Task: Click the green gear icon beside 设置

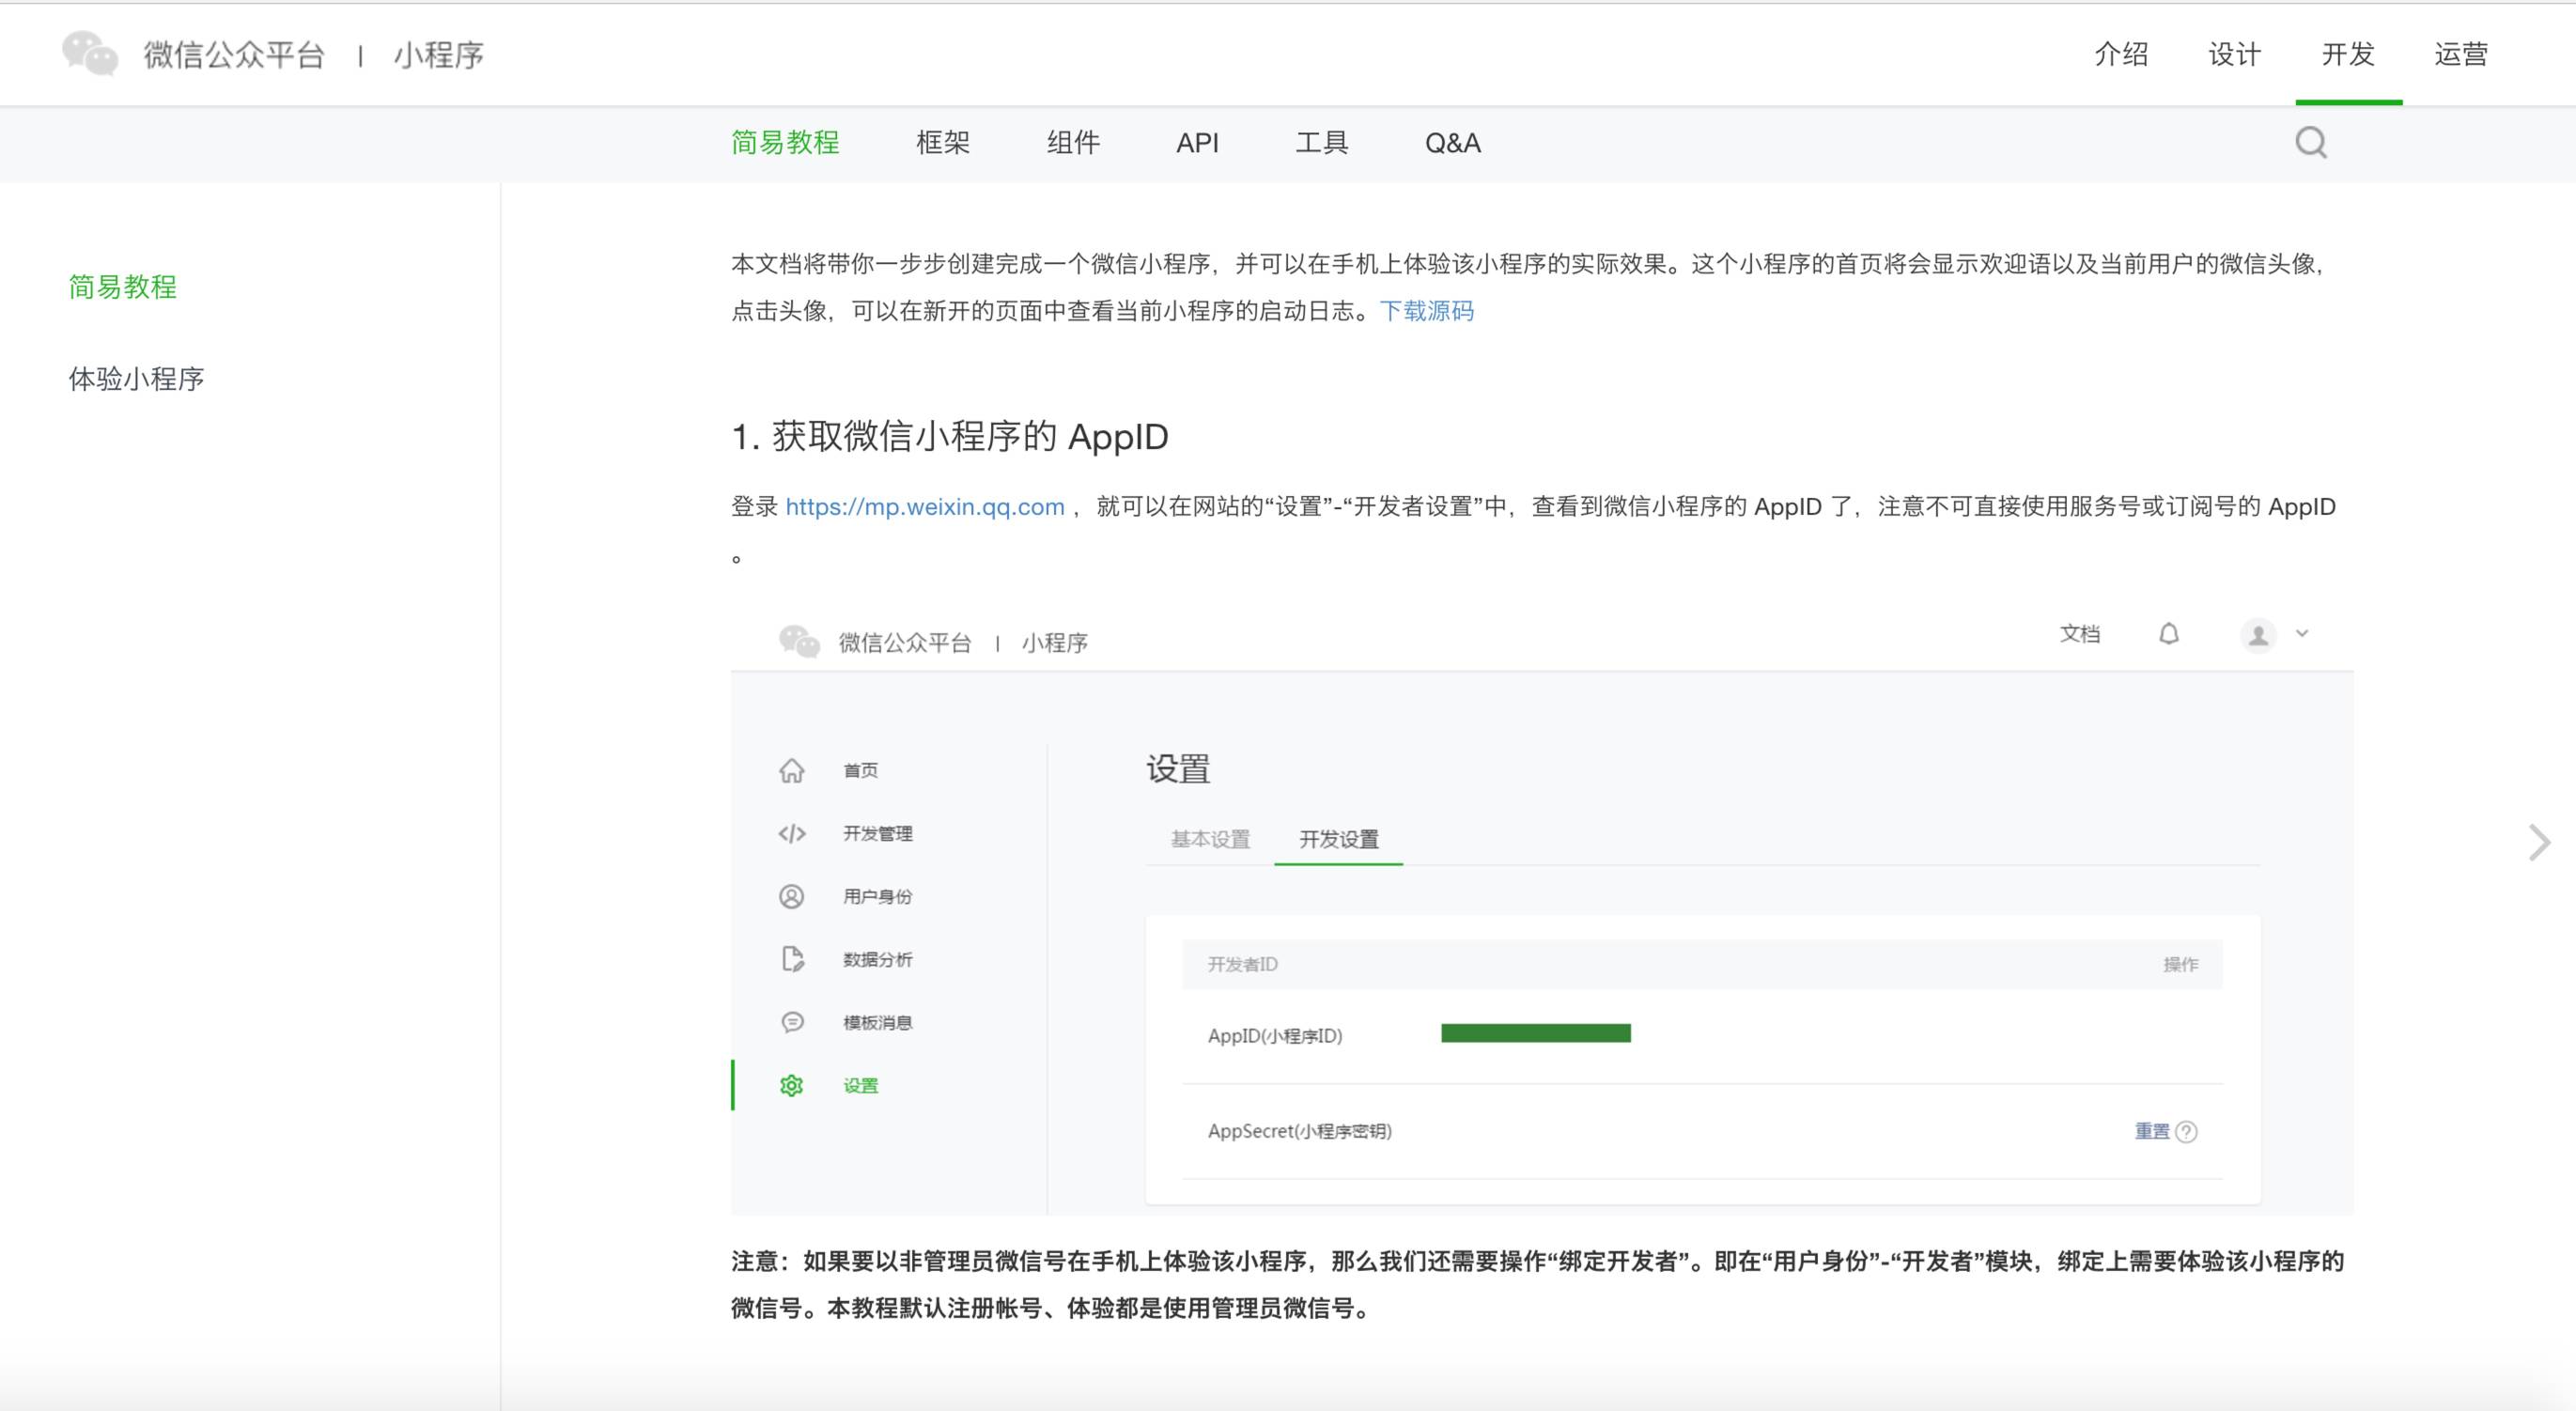Action: (791, 1085)
